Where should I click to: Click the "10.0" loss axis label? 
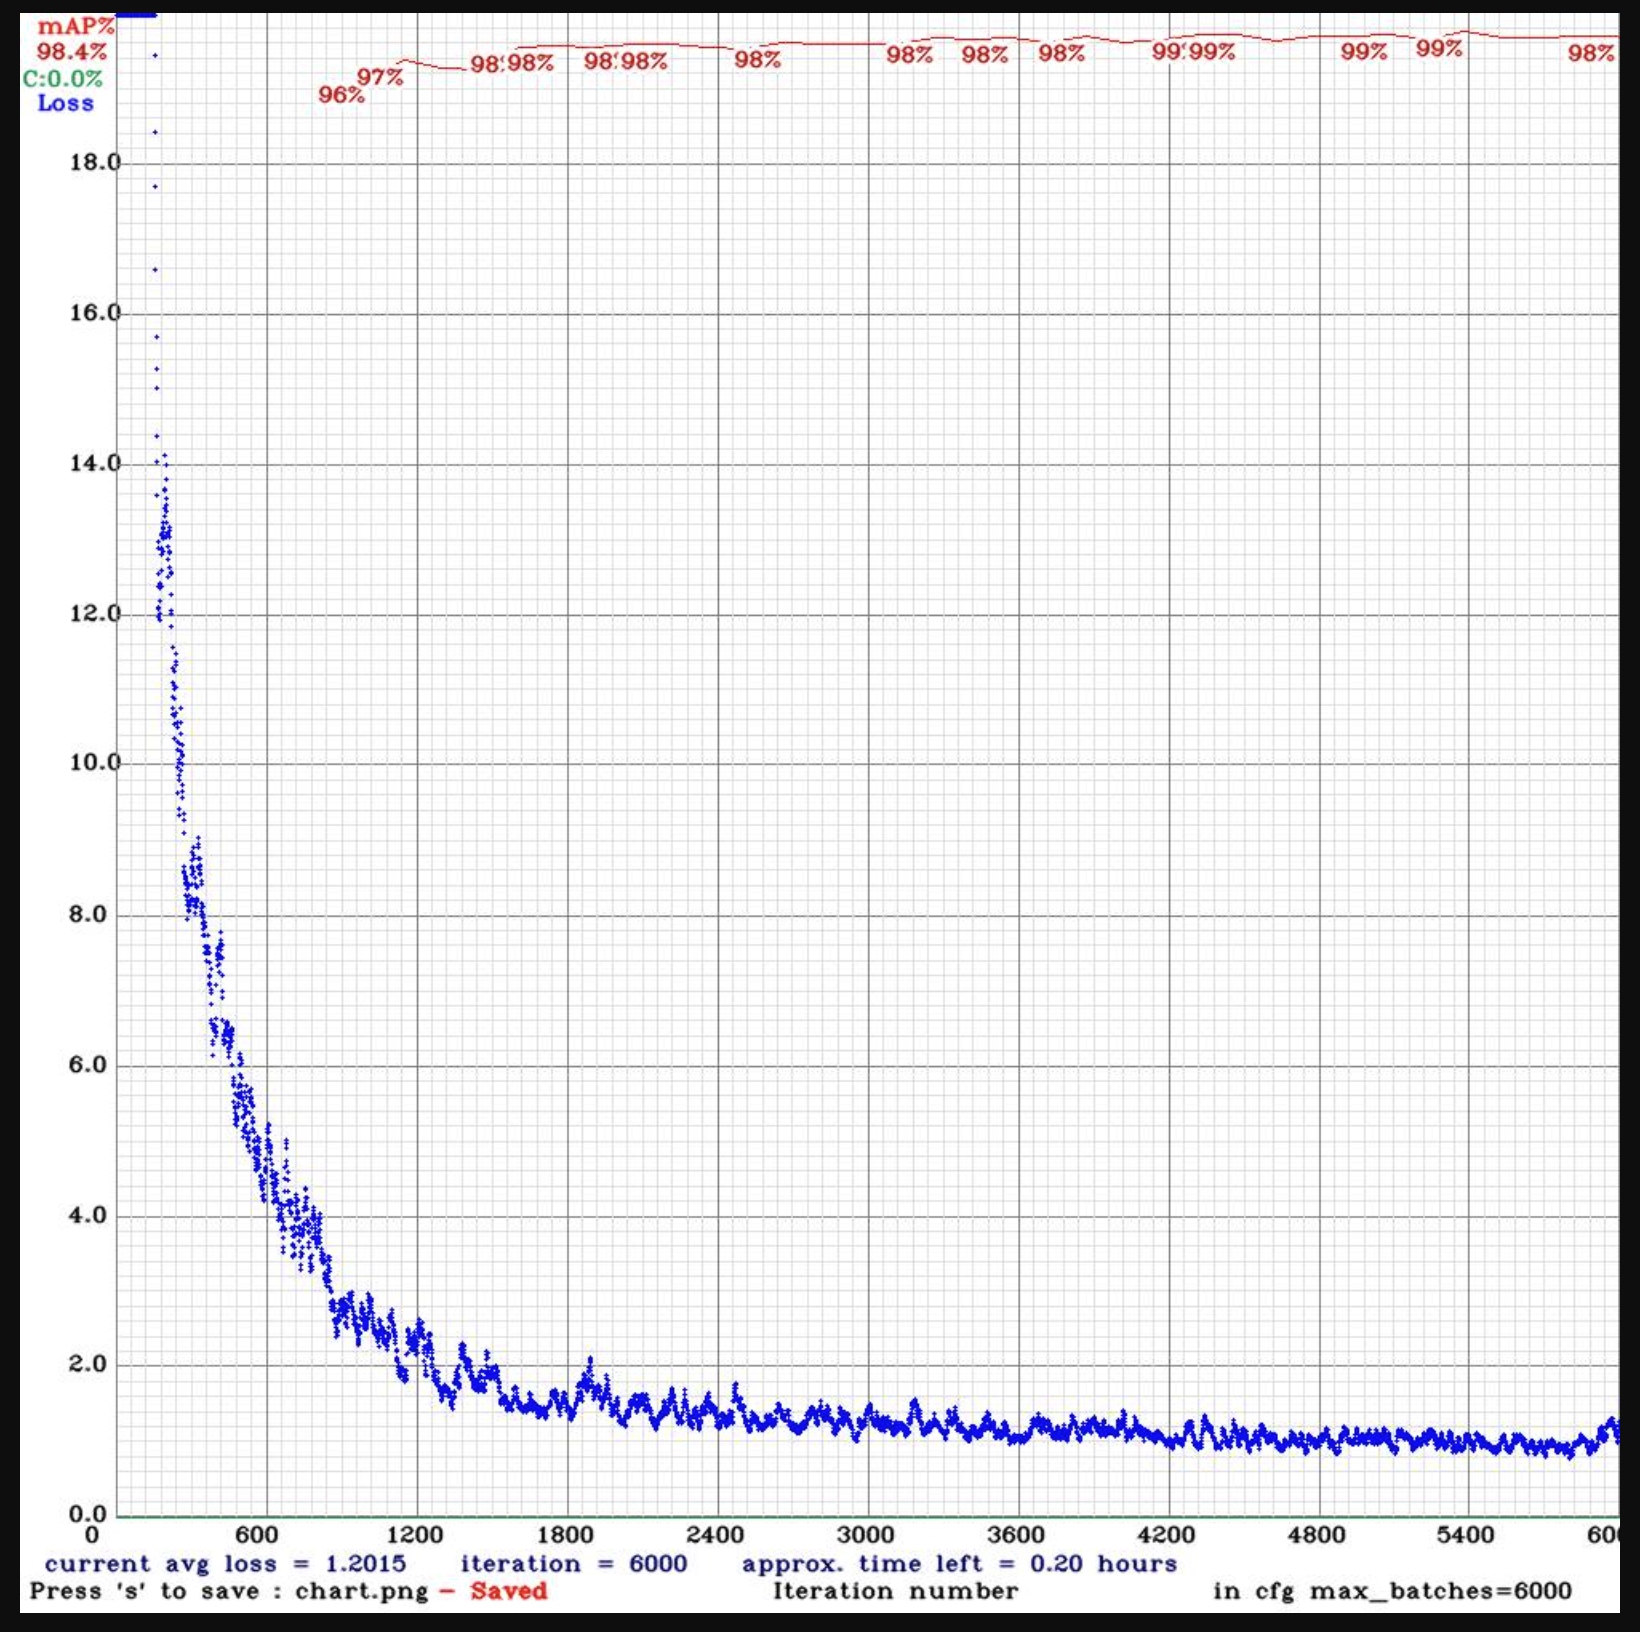click(94, 763)
